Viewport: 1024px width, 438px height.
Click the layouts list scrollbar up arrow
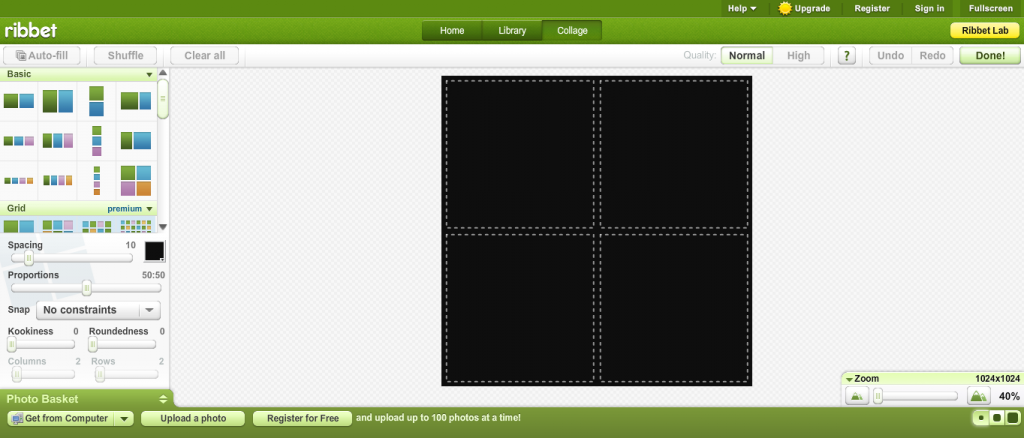click(x=163, y=72)
